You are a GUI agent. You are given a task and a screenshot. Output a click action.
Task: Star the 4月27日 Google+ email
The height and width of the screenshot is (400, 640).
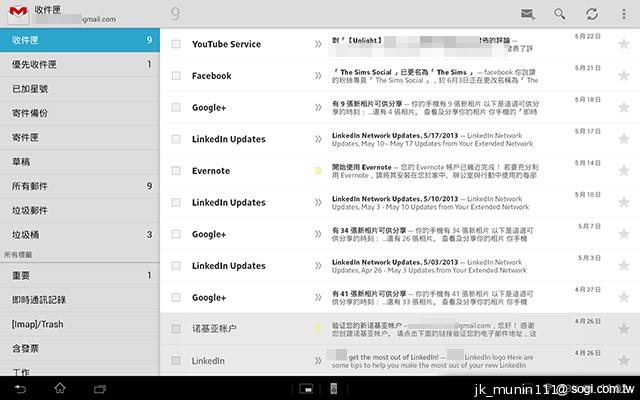[x=624, y=297]
